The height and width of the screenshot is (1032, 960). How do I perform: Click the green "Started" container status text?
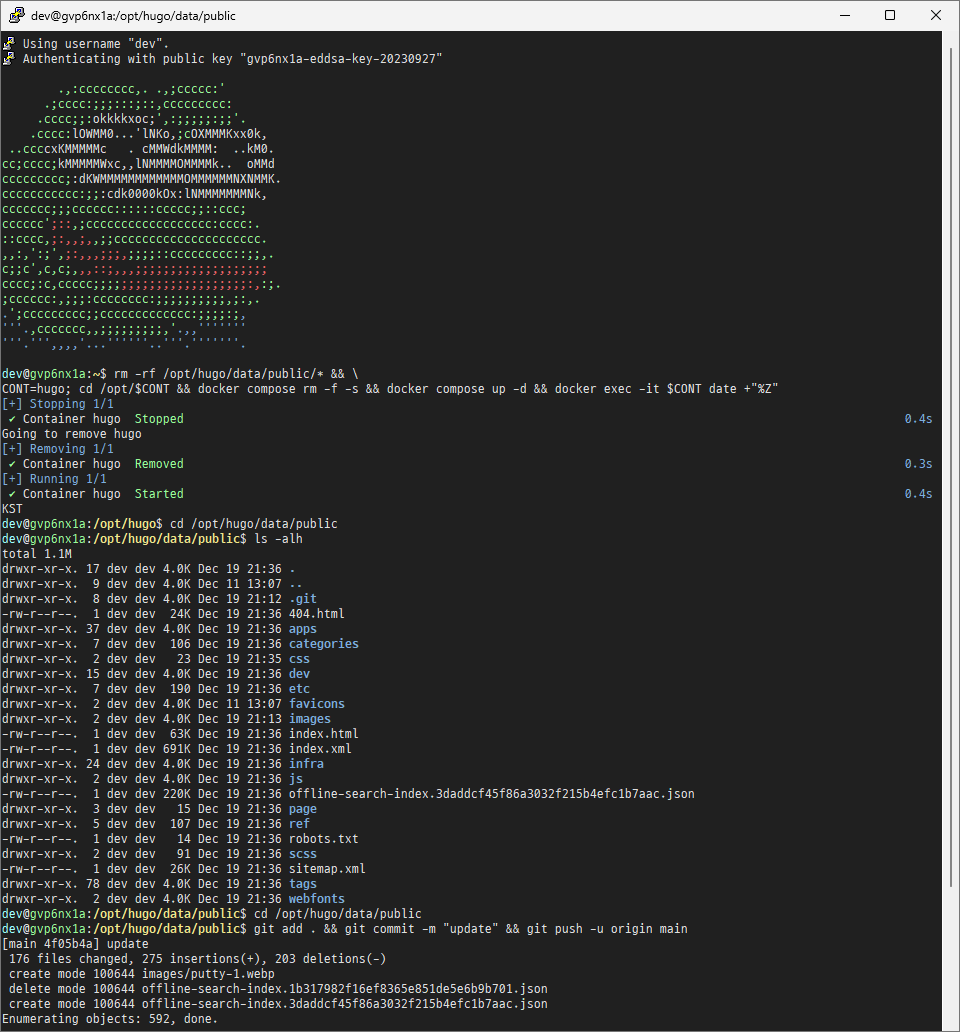pyautogui.click(x=159, y=494)
